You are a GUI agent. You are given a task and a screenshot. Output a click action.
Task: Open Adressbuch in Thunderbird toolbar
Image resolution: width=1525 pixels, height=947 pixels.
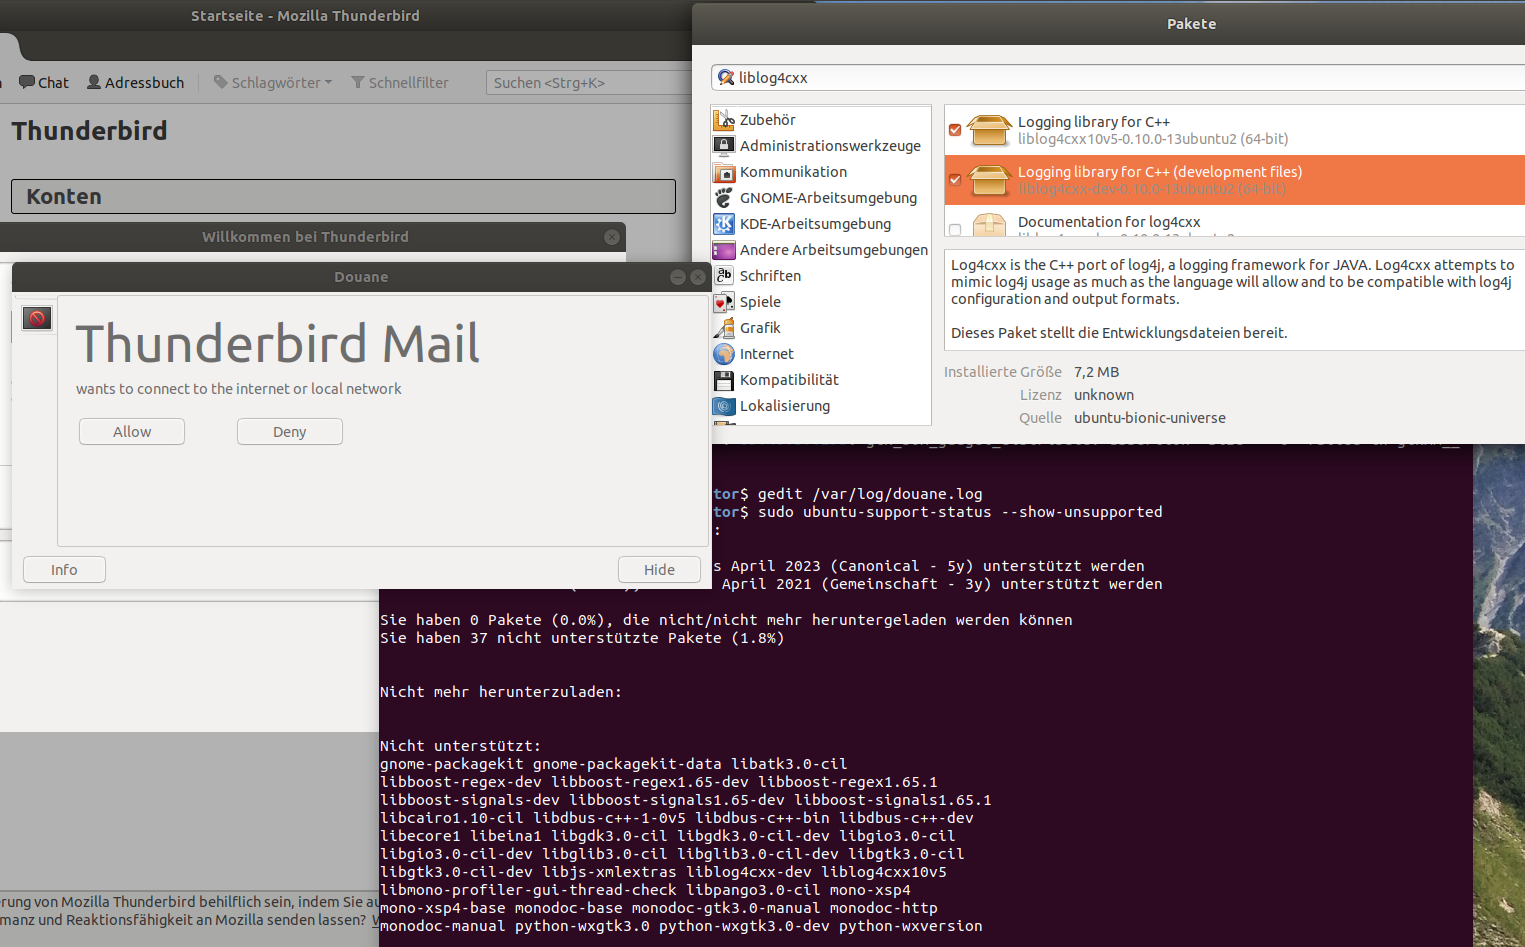point(135,82)
